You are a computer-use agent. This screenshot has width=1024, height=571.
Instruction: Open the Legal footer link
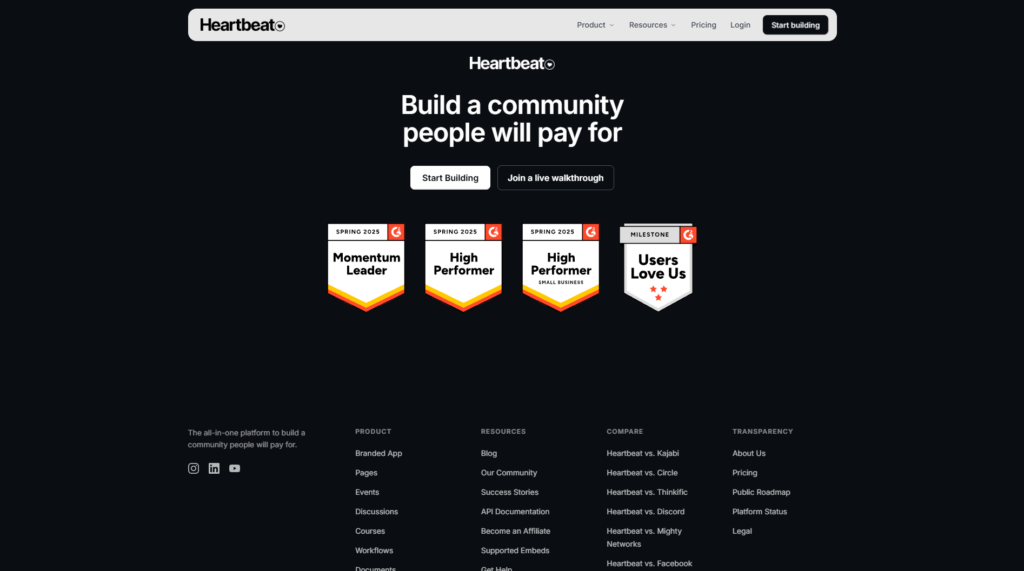(x=742, y=532)
